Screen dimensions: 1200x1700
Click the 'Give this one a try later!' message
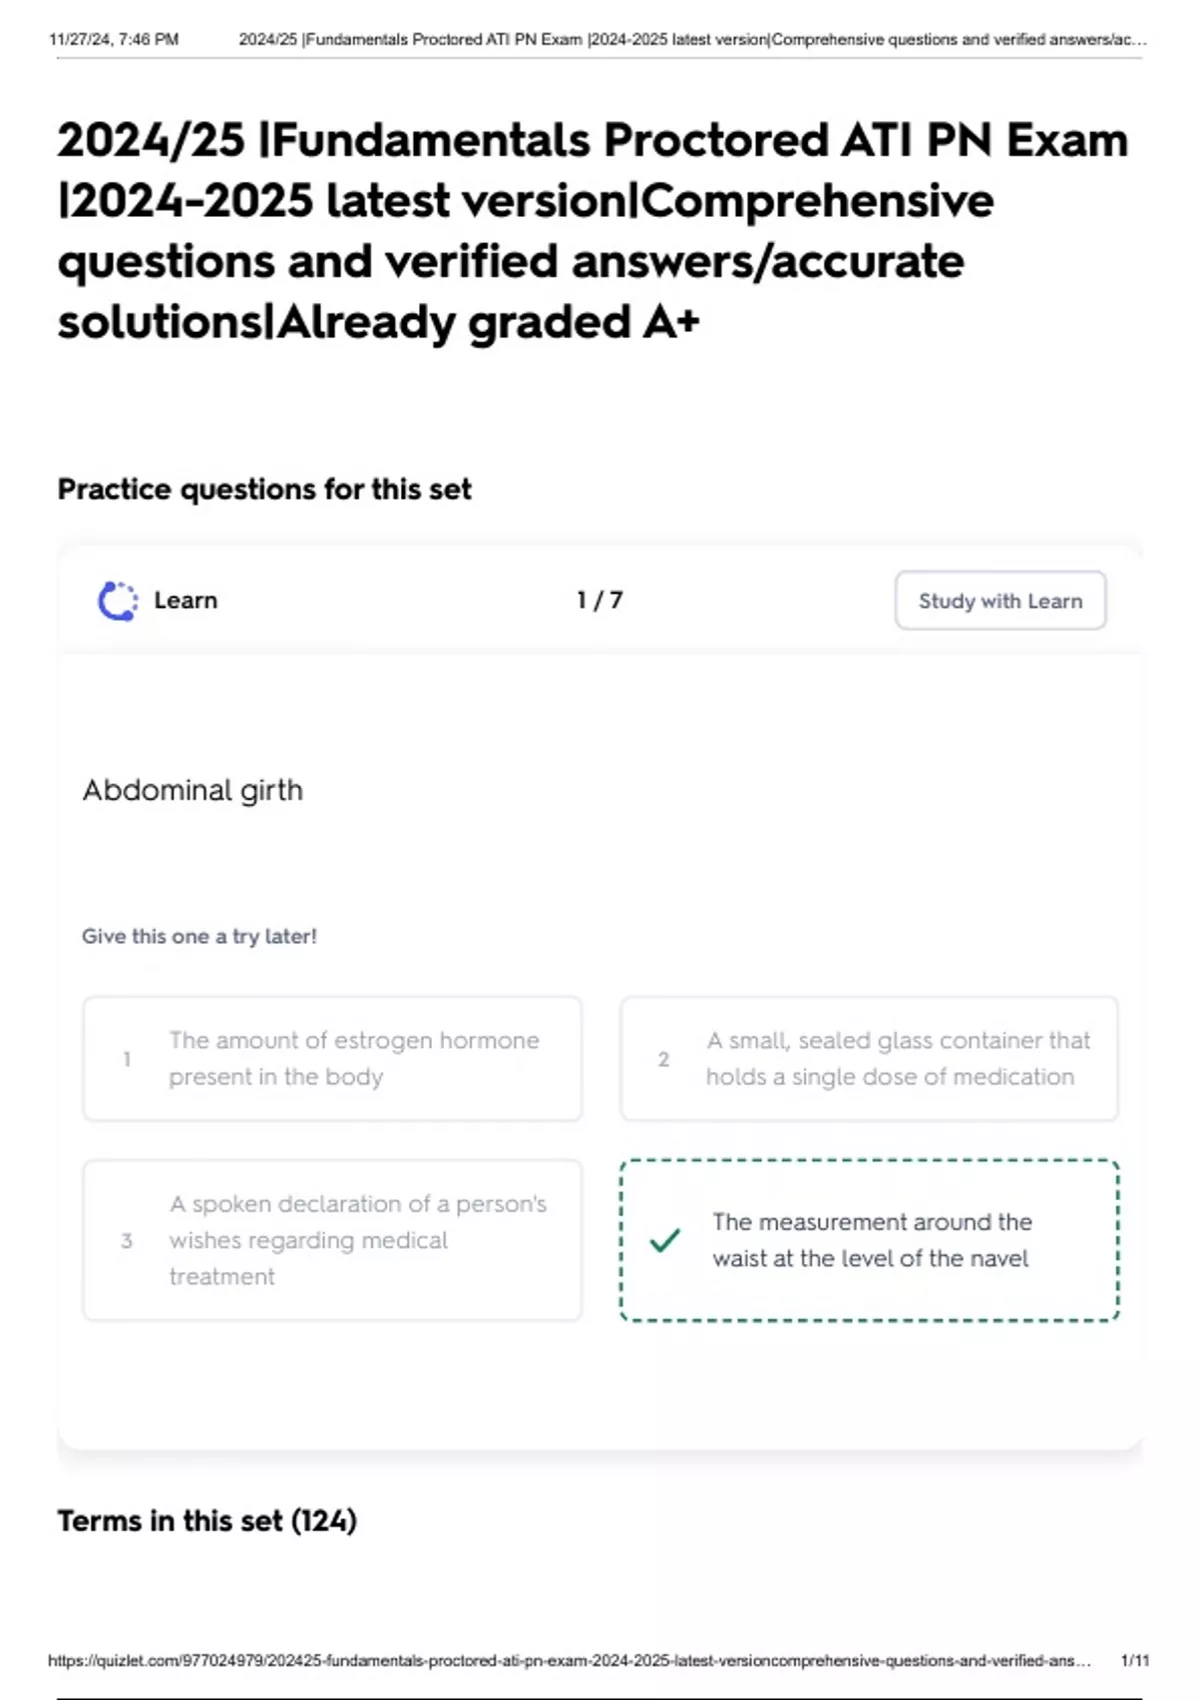click(x=199, y=937)
